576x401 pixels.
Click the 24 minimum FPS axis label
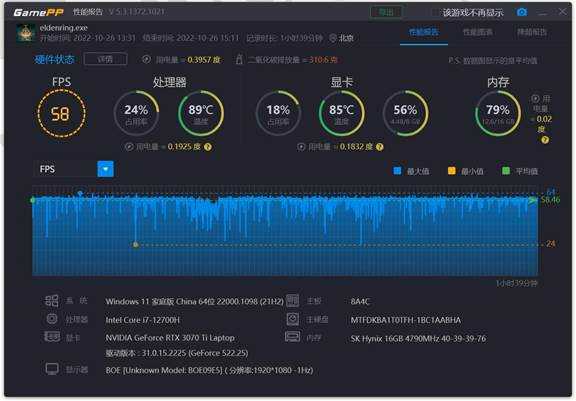coord(550,244)
